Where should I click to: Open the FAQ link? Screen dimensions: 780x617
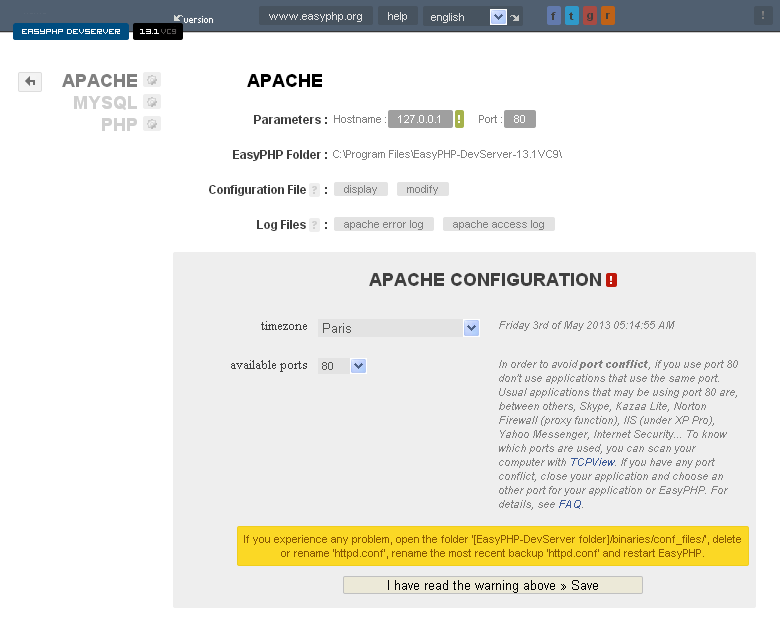coord(570,504)
